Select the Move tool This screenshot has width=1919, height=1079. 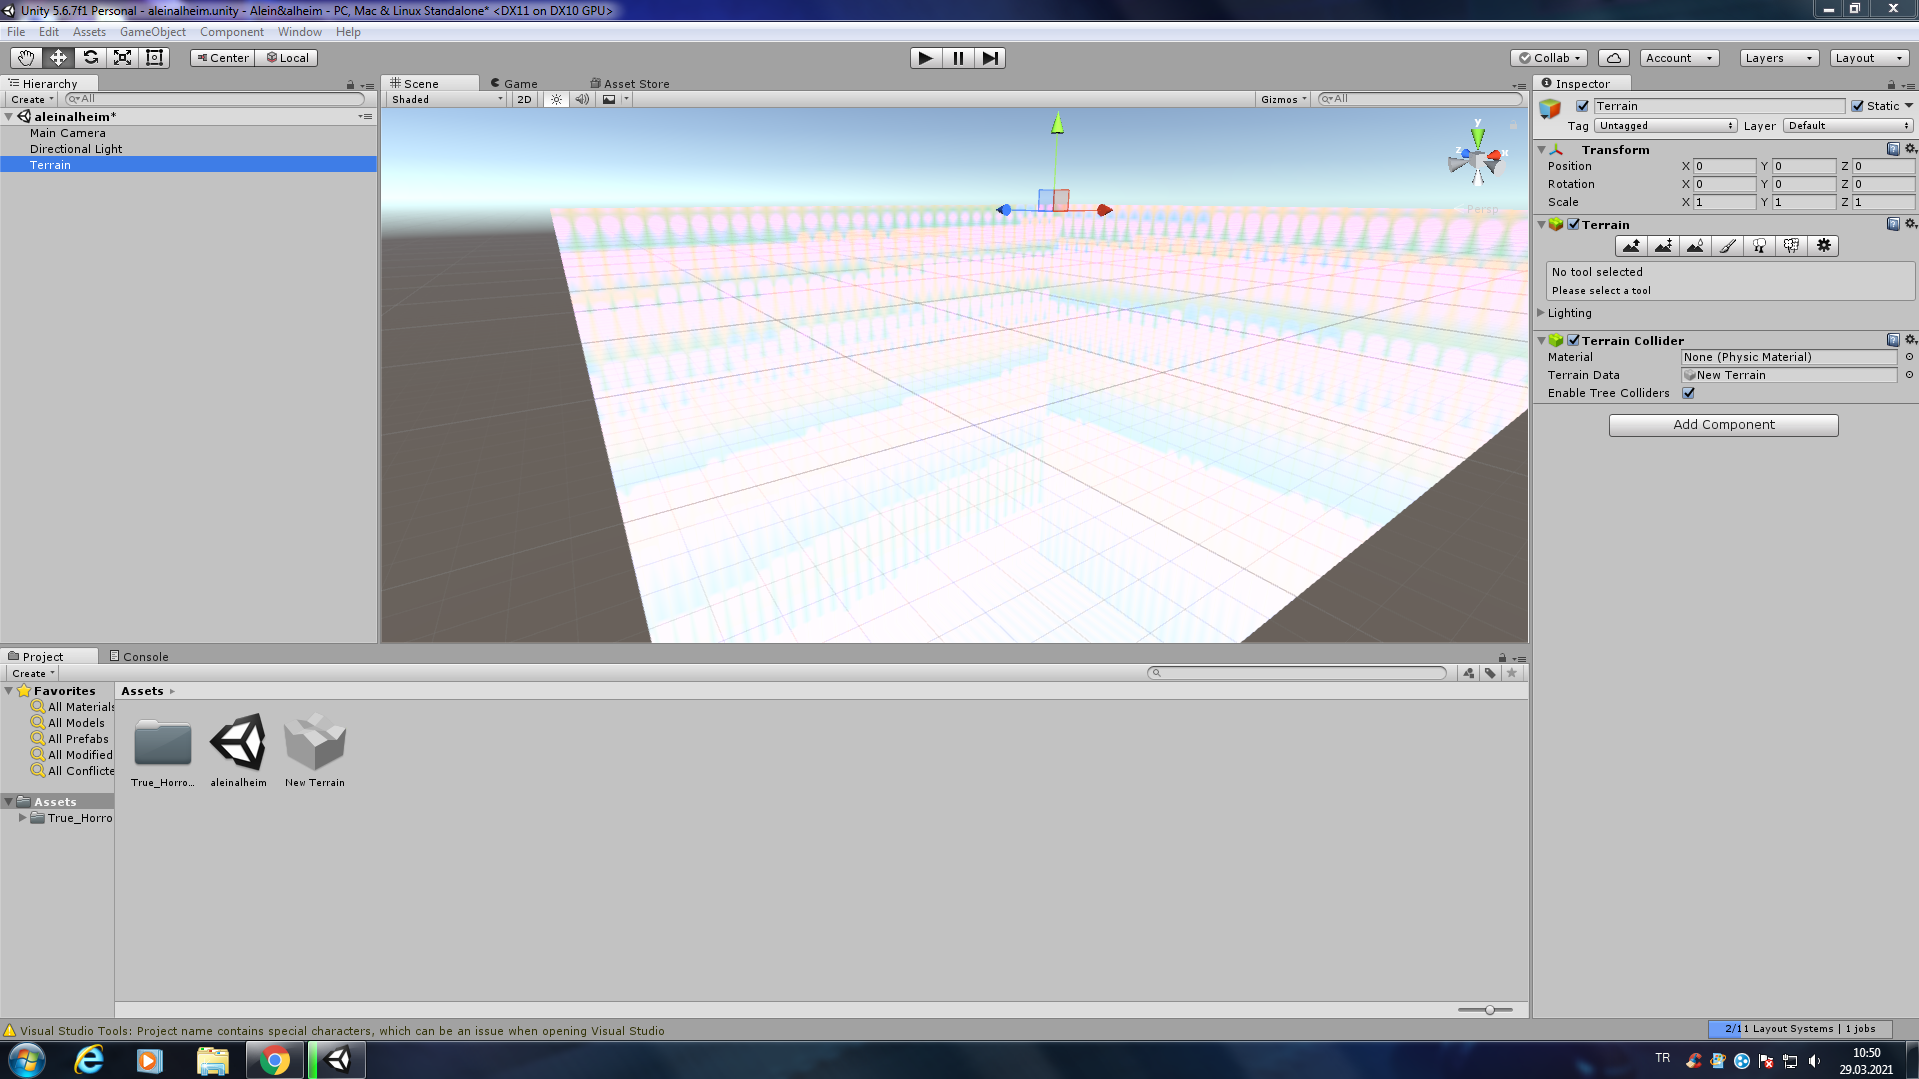click(x=58, y=58)
